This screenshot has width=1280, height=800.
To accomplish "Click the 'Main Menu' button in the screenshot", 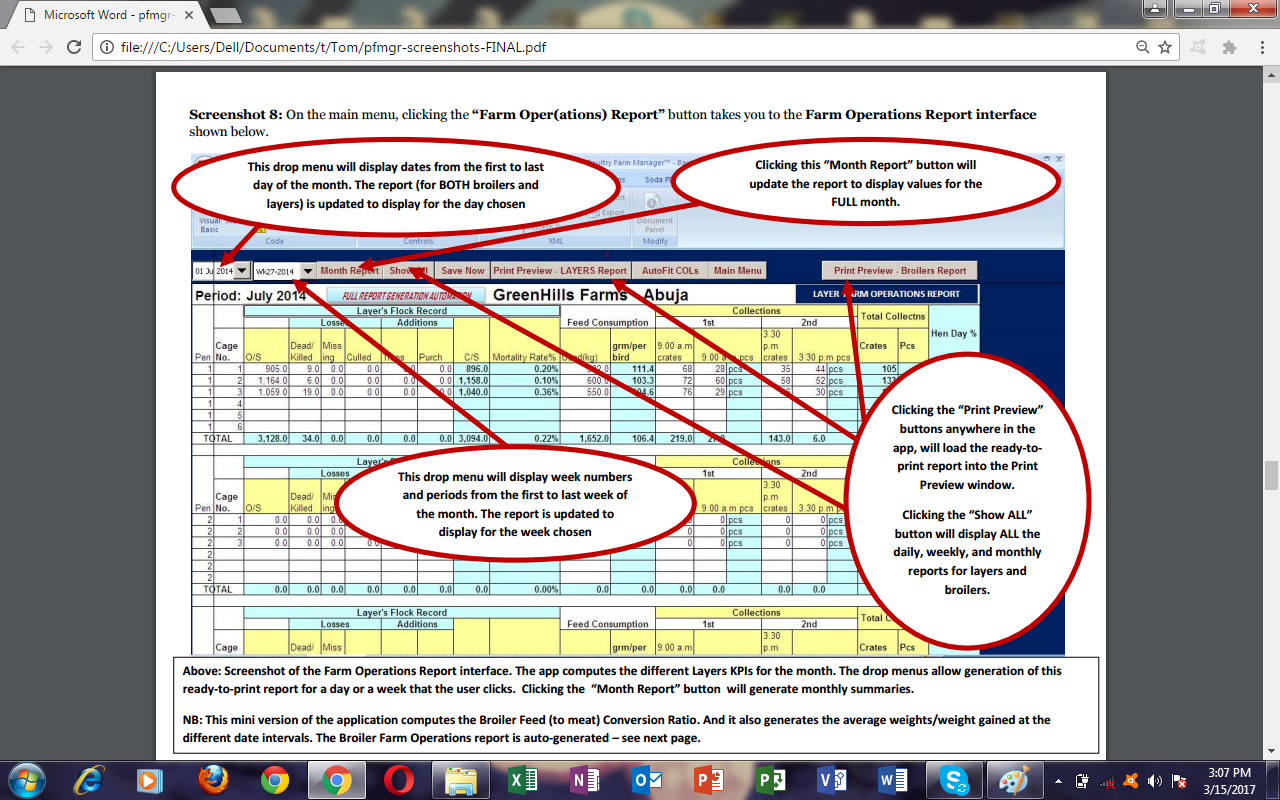I will [x=738, y=270].
